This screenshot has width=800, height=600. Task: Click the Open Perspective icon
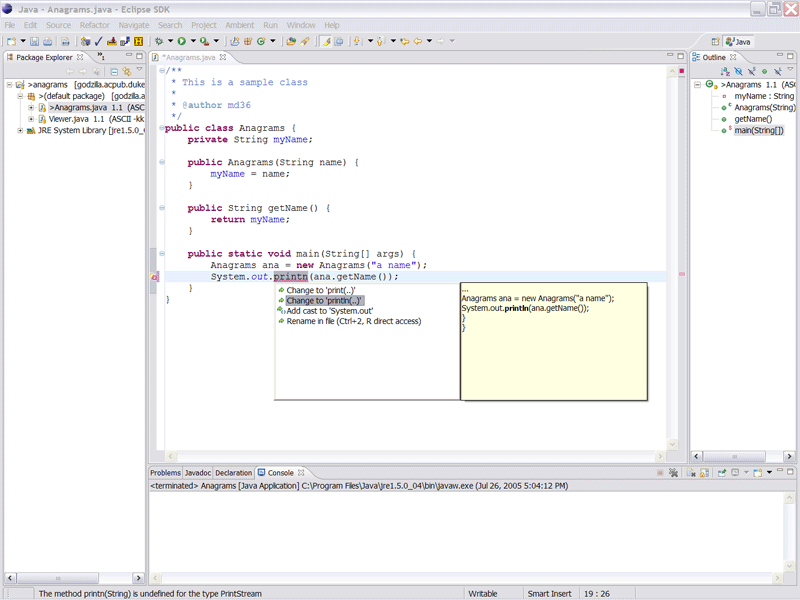coord(716,42)
